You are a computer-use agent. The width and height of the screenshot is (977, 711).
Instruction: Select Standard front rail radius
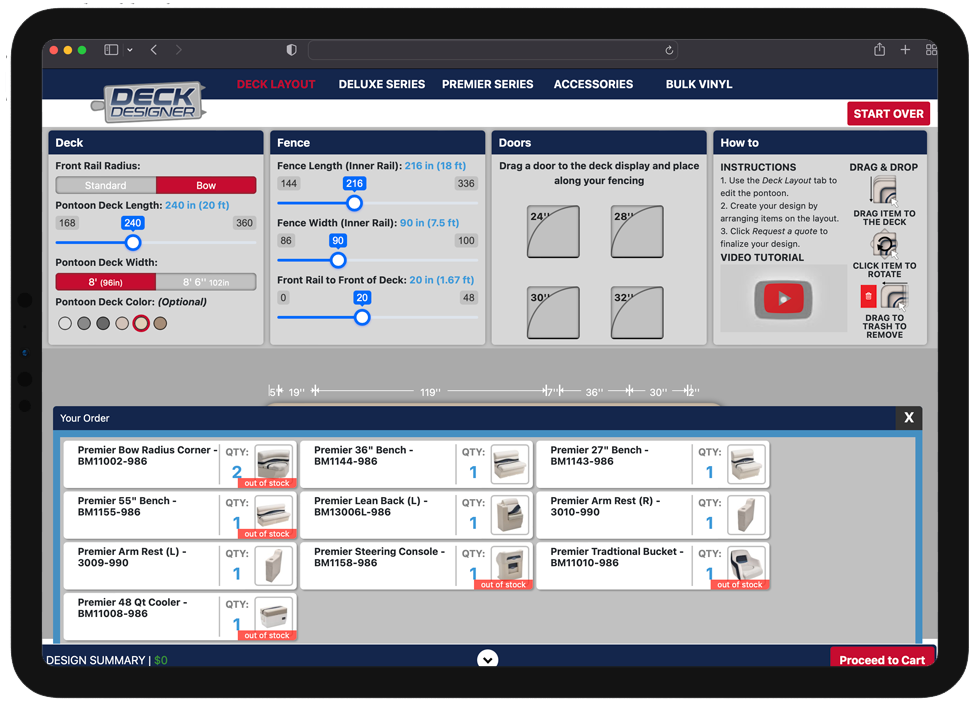(106, 185)
